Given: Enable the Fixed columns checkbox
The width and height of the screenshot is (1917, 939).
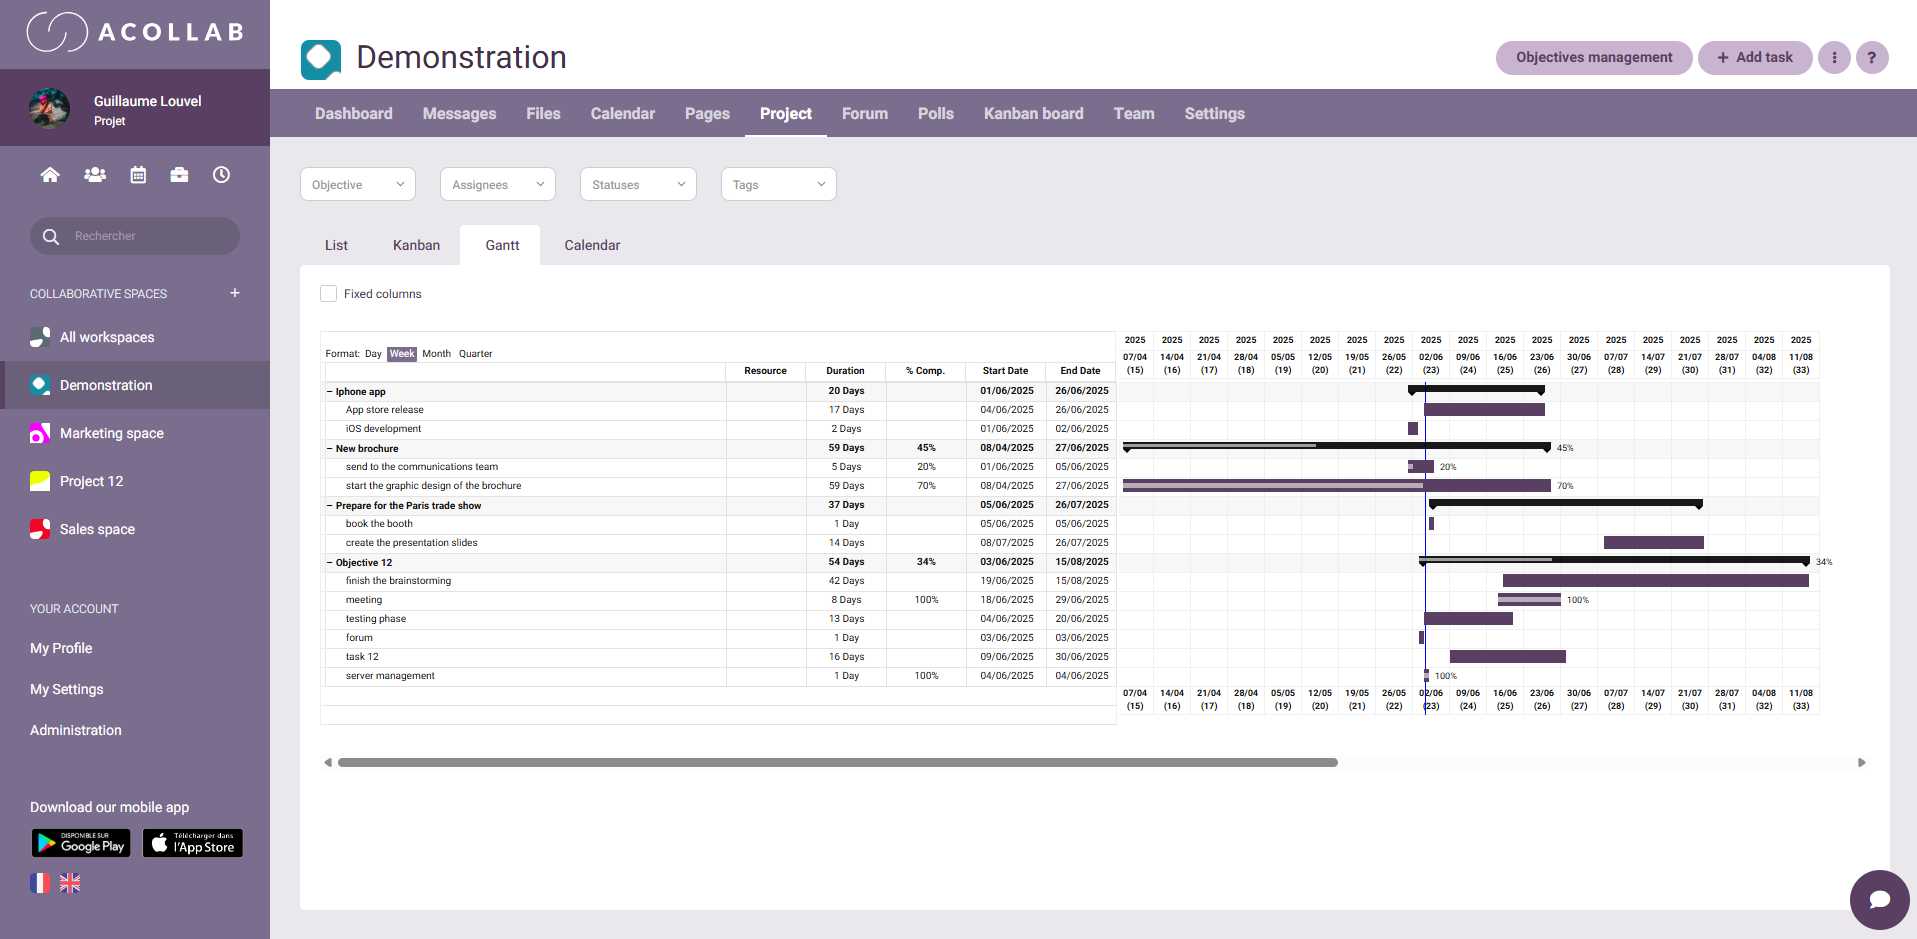Looking at the screenshot, I should click(329, 294).
